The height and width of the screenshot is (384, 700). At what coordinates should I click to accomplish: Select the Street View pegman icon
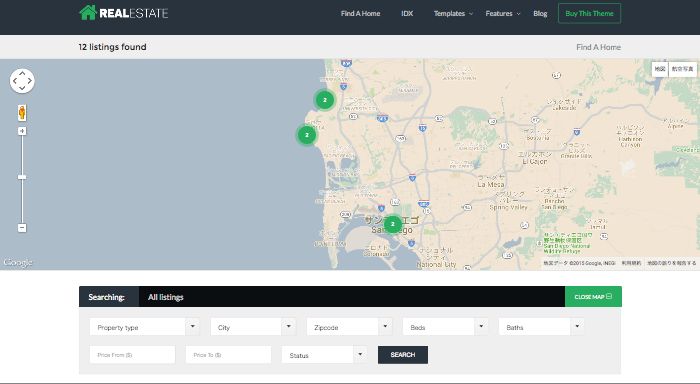coord(22,113)
